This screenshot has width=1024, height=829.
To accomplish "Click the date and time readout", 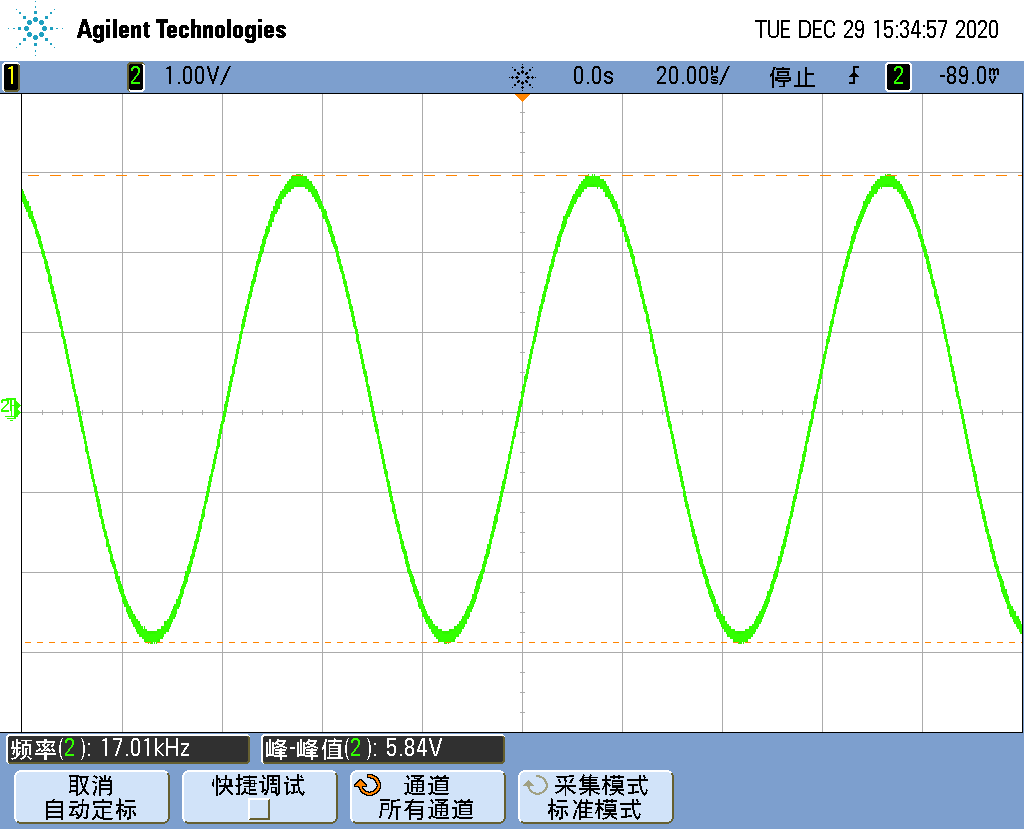I will click(876, 29).
